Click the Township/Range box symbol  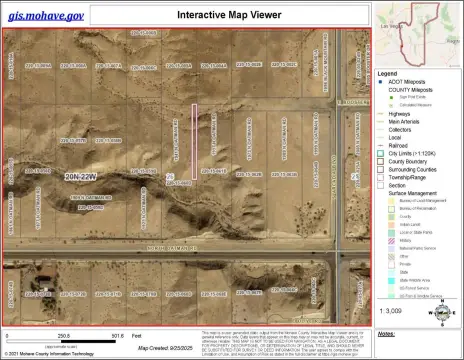pyautogui.click(x=381, y=178)
